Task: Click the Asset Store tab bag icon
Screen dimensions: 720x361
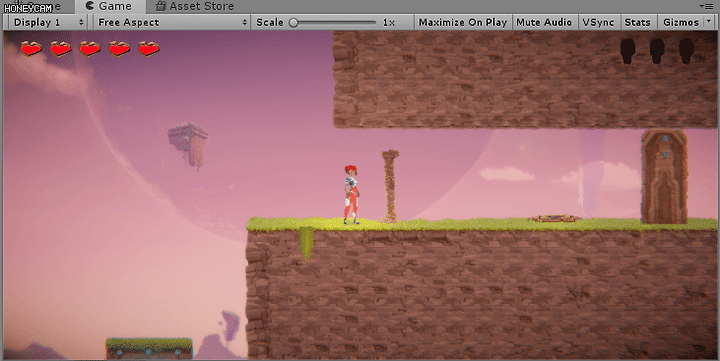Action: pos(160,6)
